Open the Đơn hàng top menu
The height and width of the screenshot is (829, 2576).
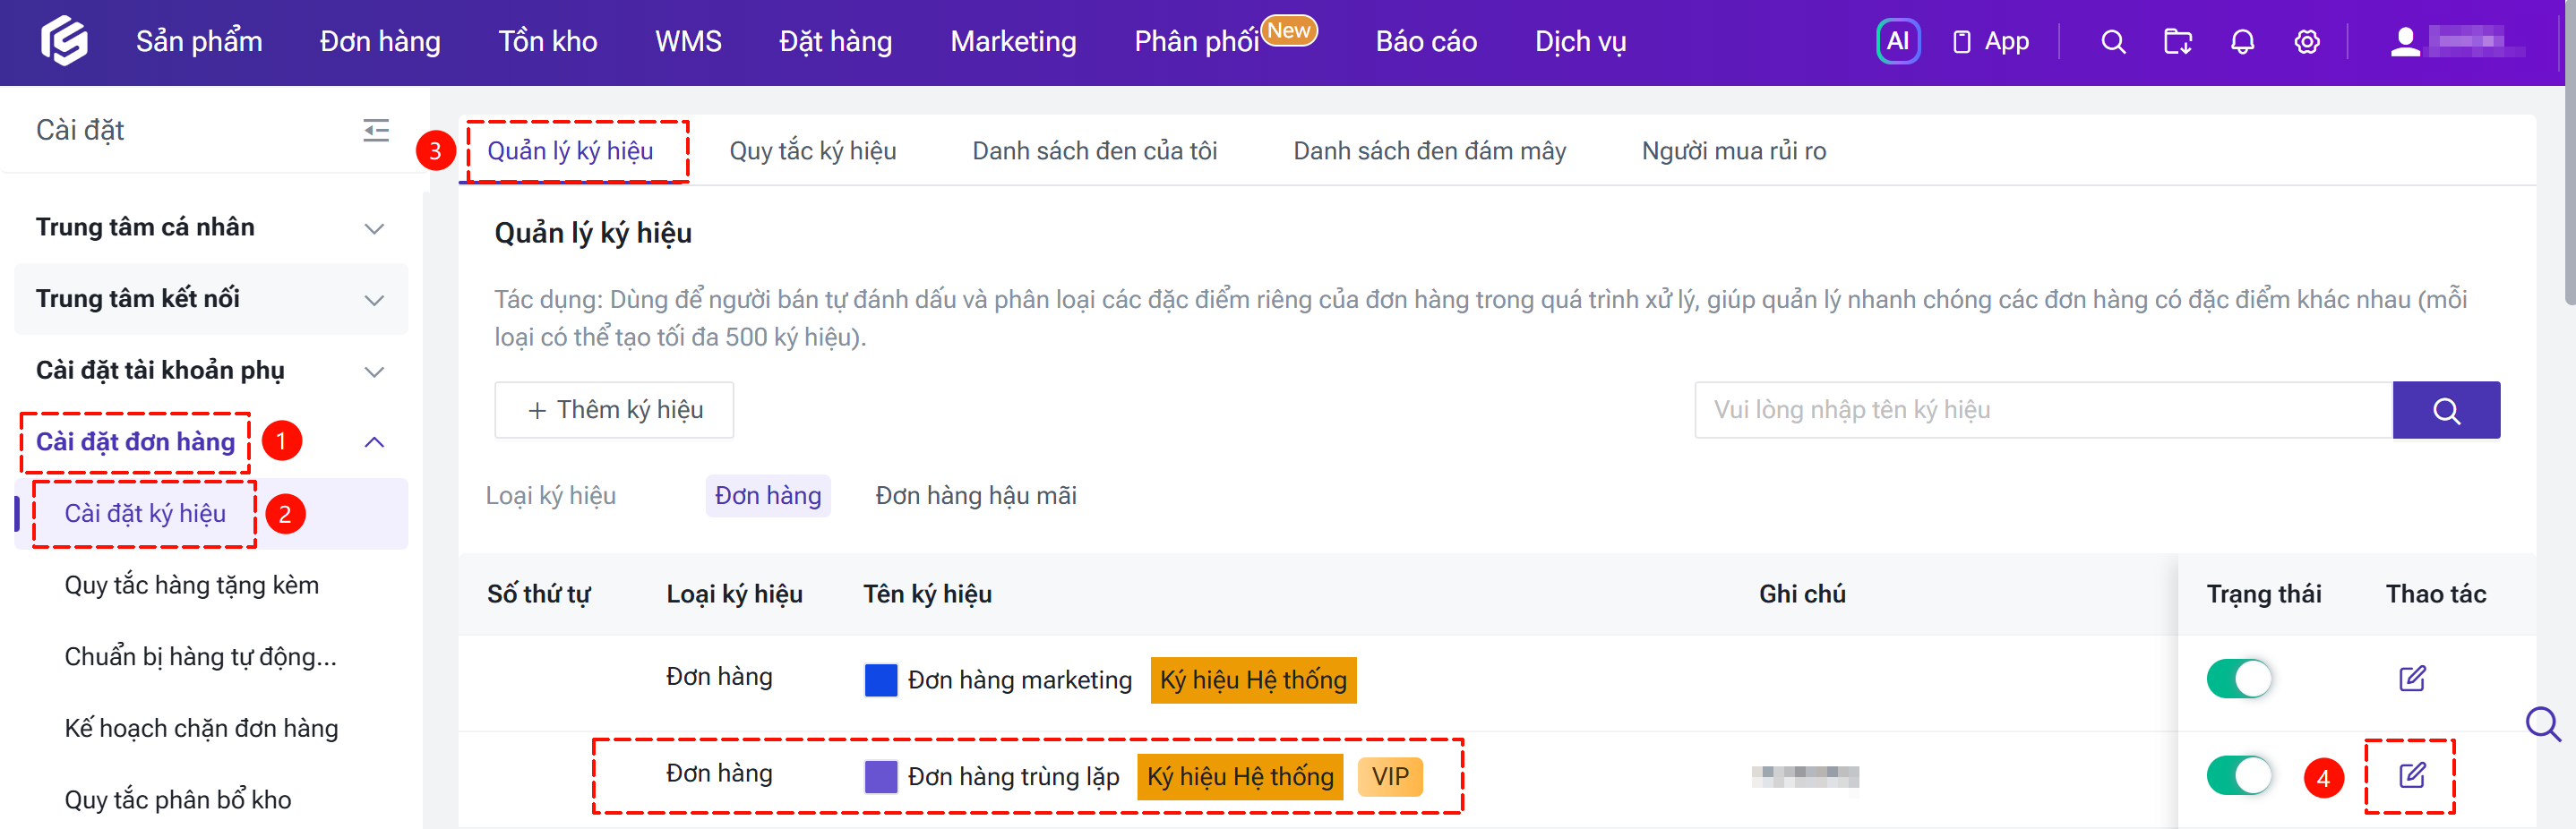point(380,42)
